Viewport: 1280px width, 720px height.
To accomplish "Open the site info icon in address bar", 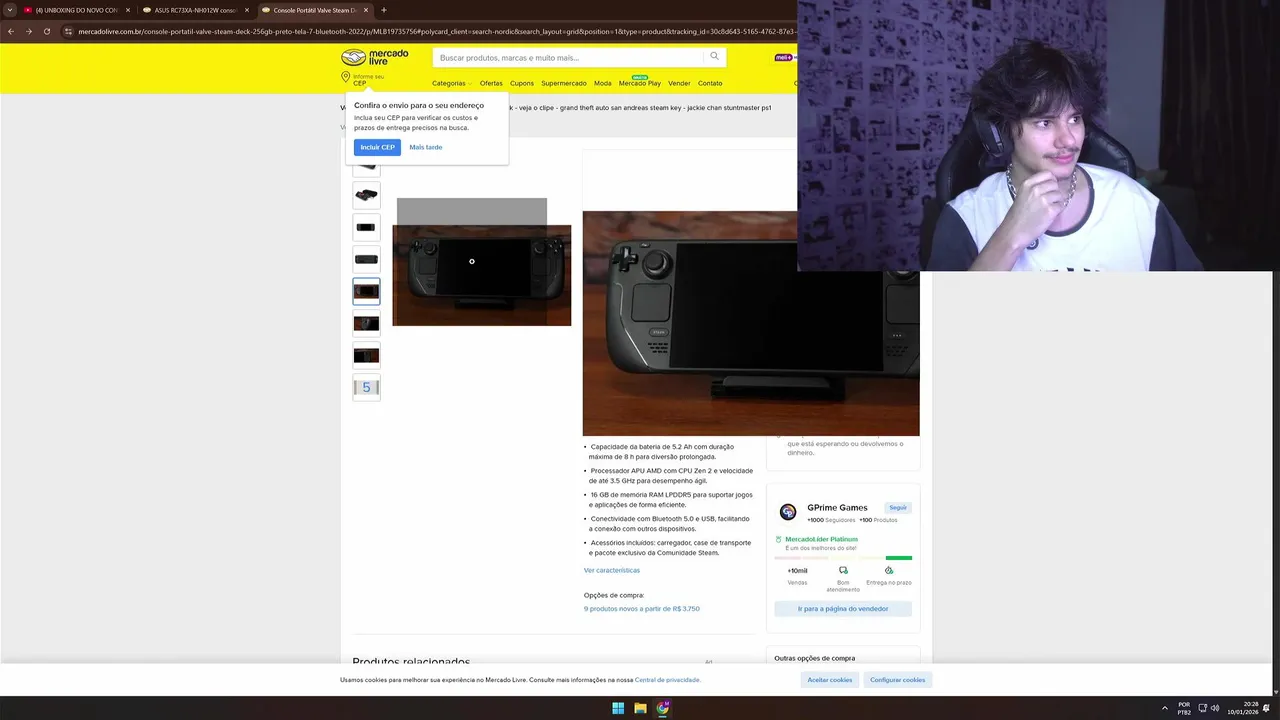I will (68, 31).
